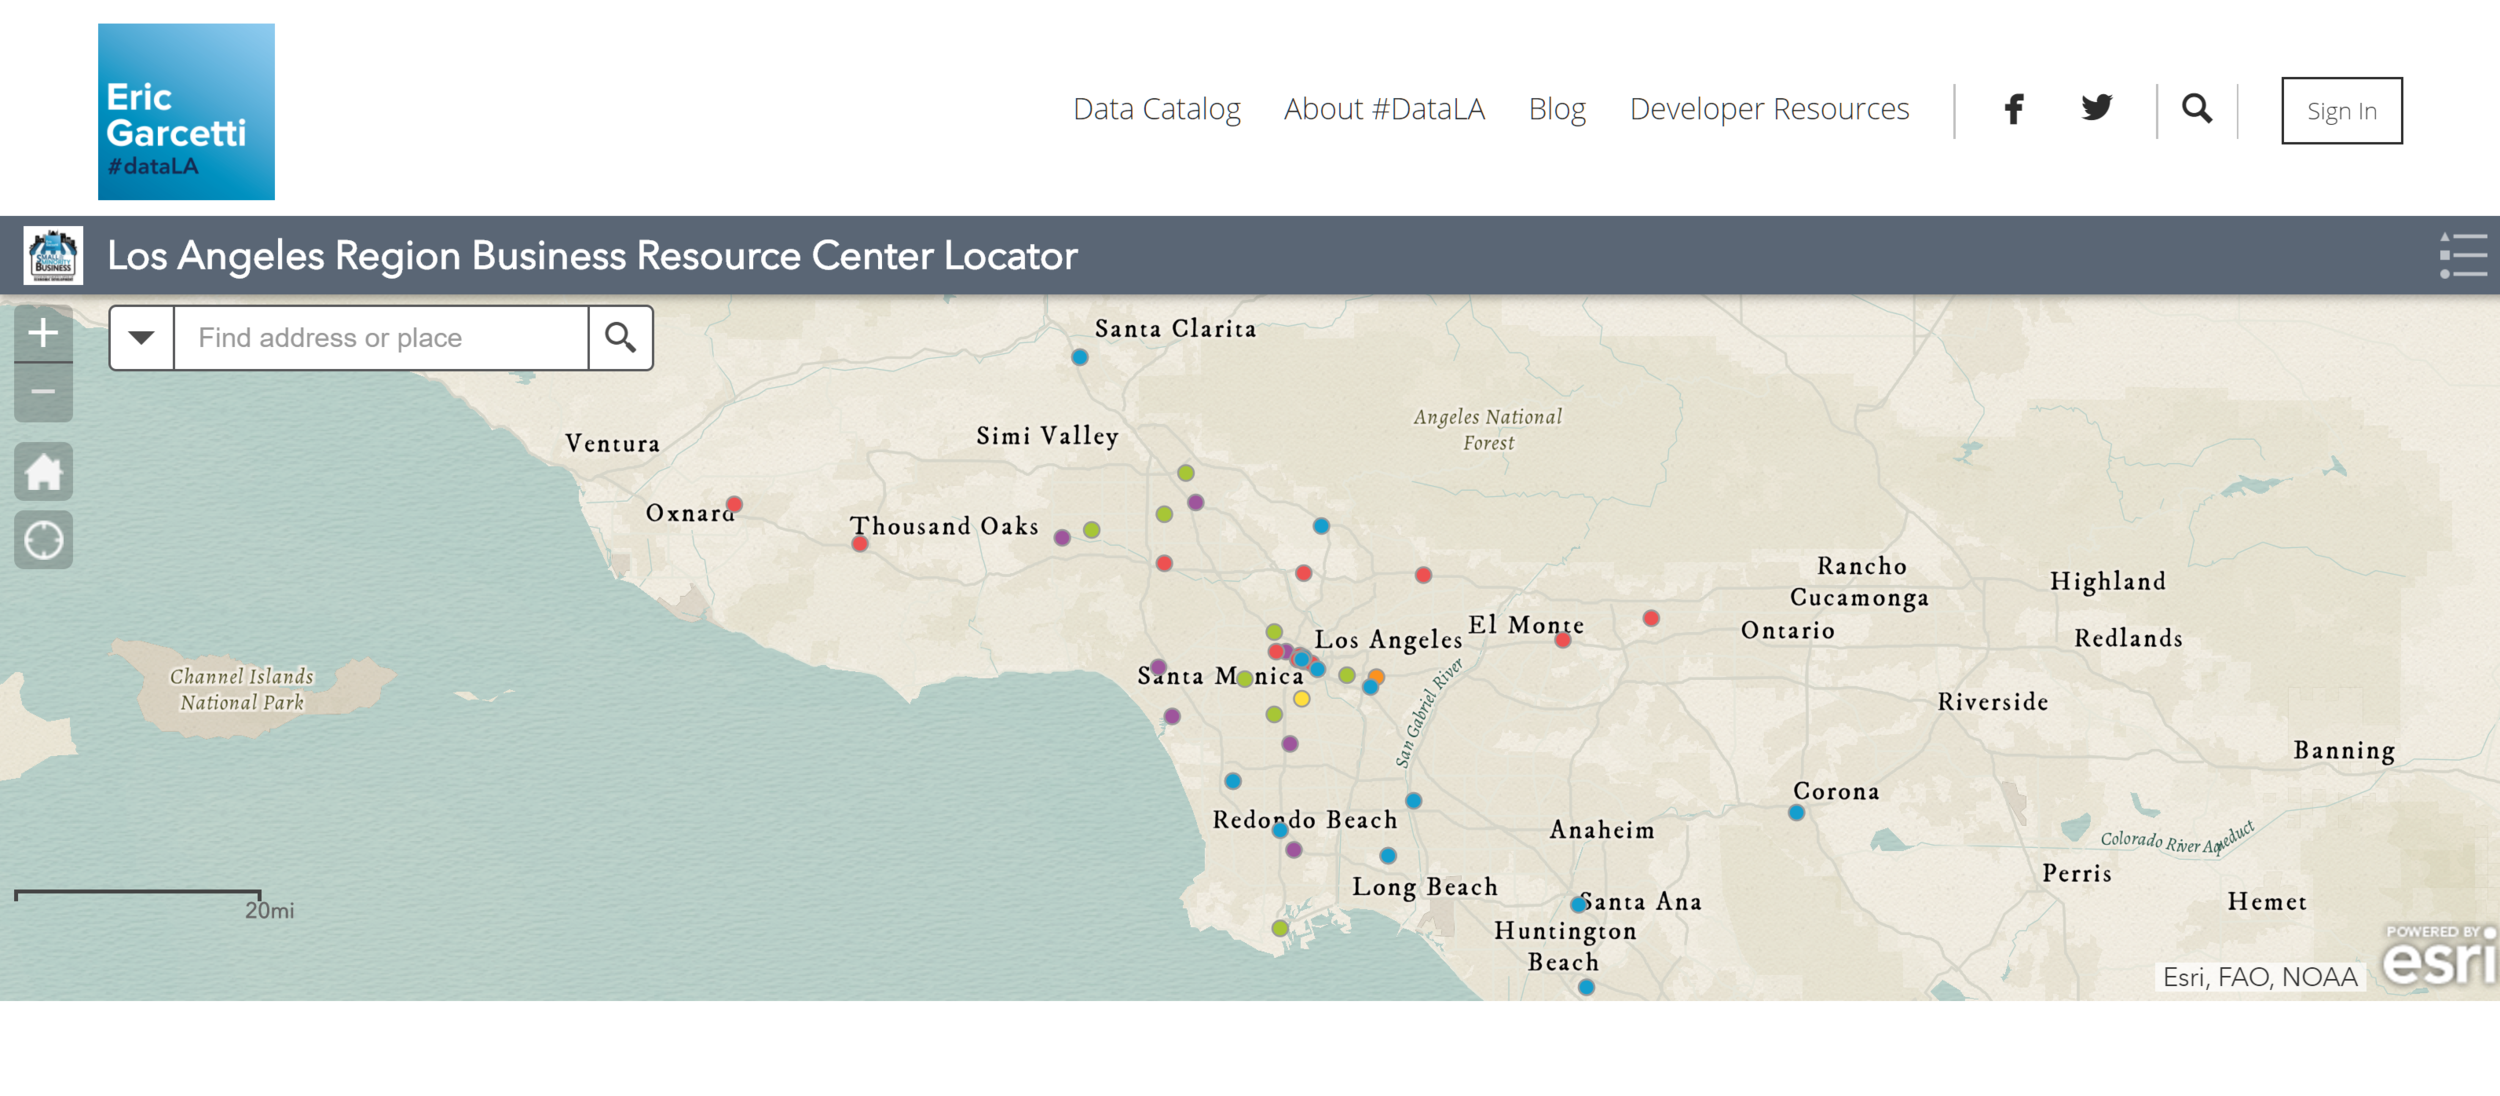Click the header search magnifier icon
The height and width of the screenshot is (1096, 2500).
tap(2196, 108)
